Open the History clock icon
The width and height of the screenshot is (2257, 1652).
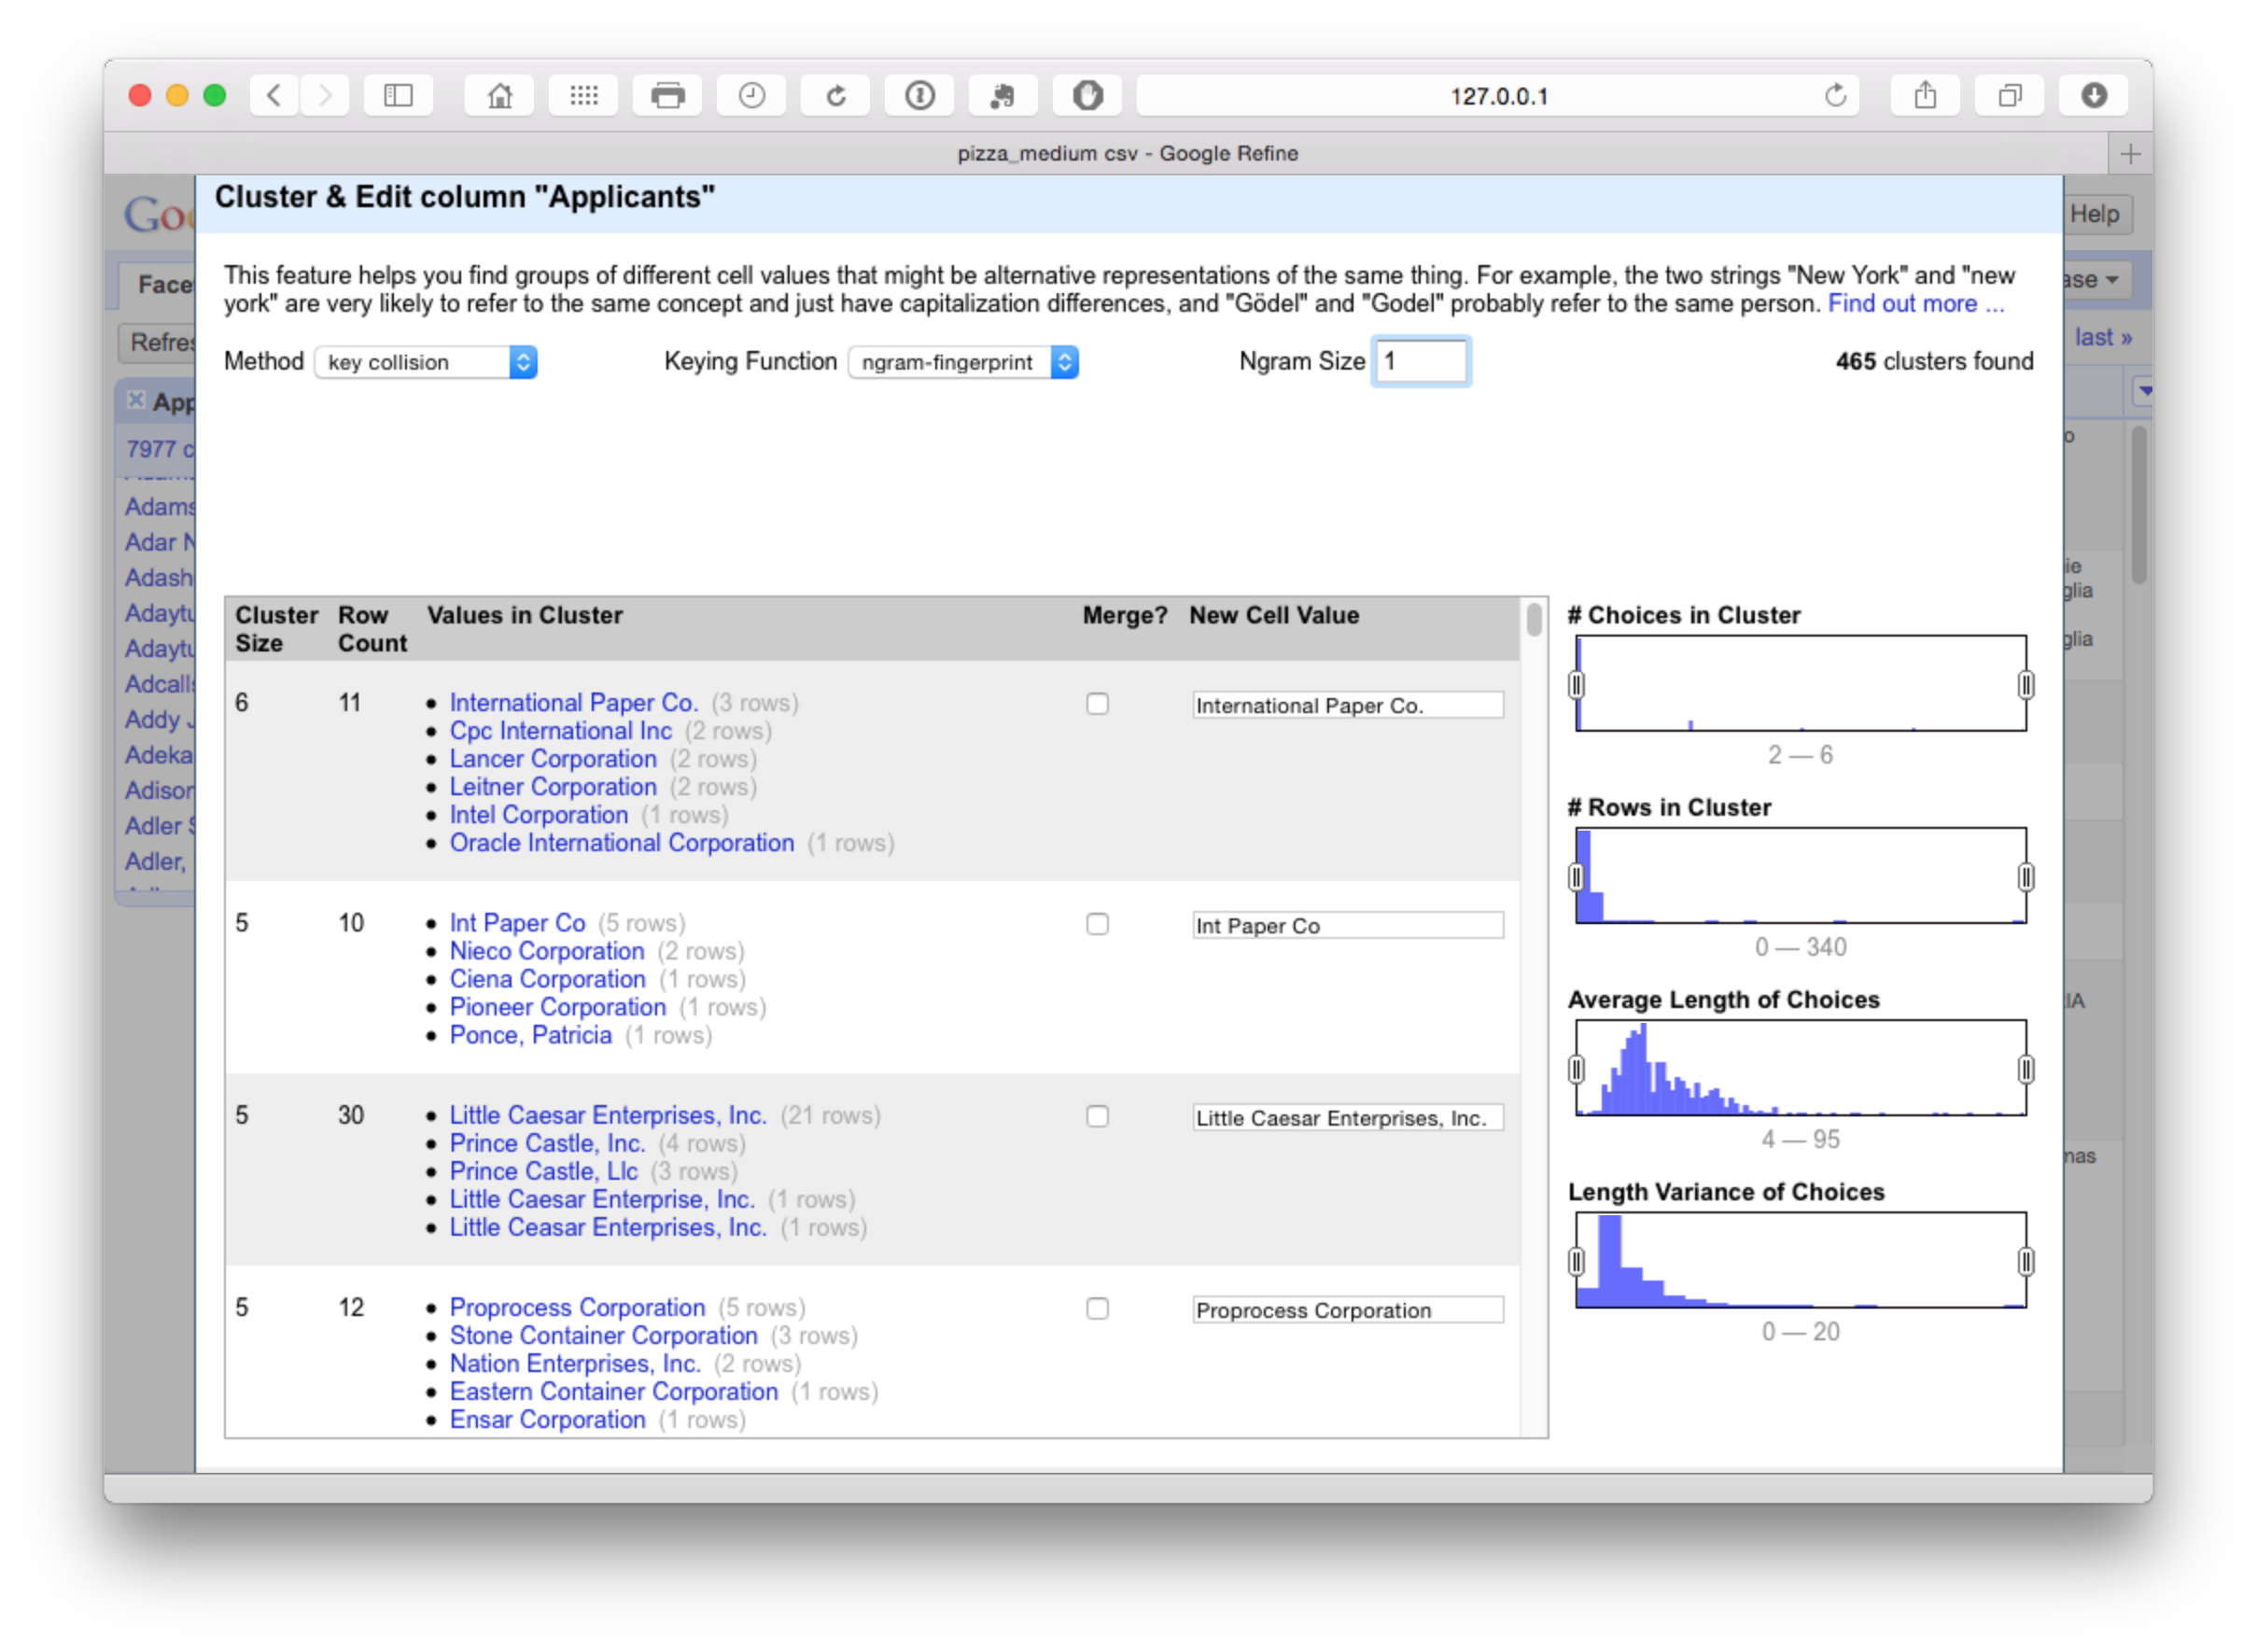[x=751, y=96]
